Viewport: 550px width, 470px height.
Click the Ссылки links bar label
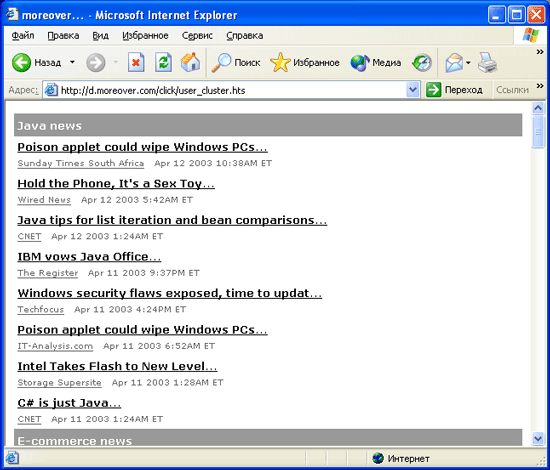[512, 90]
